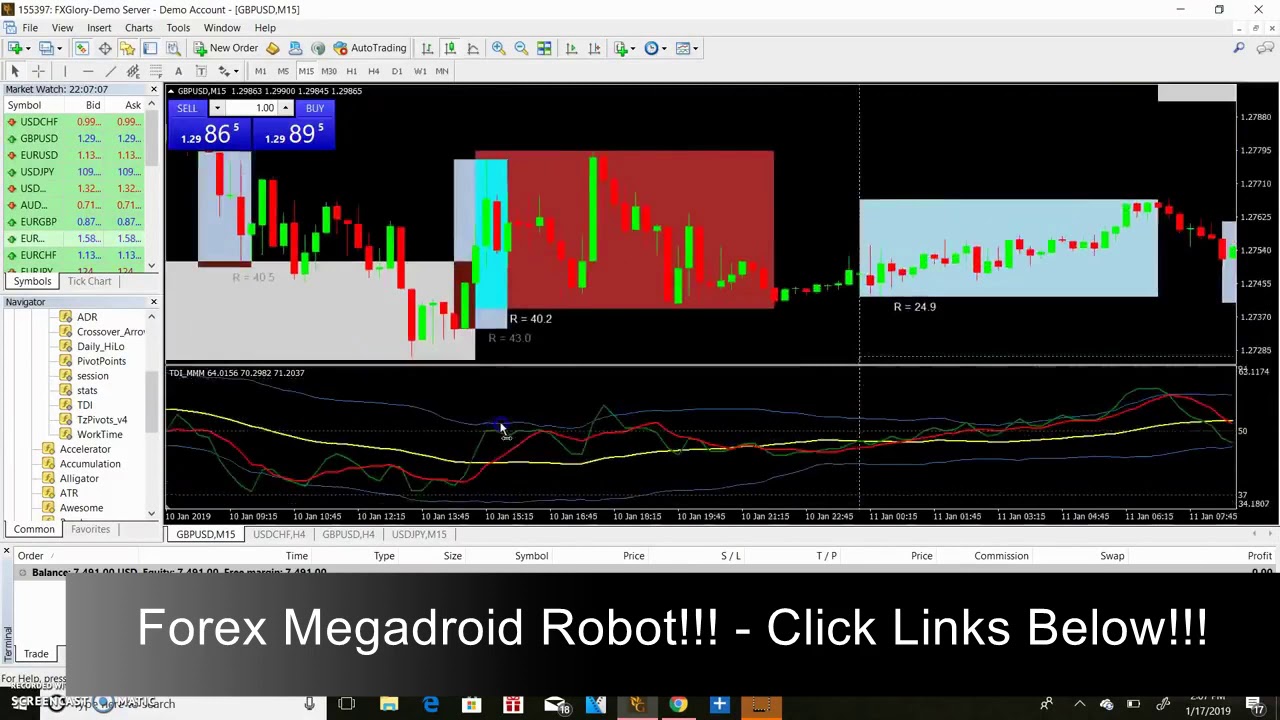Open the Terminal Trade tab
The height and width of the screenshot is (720, 1280).
(x=36, y=654)
